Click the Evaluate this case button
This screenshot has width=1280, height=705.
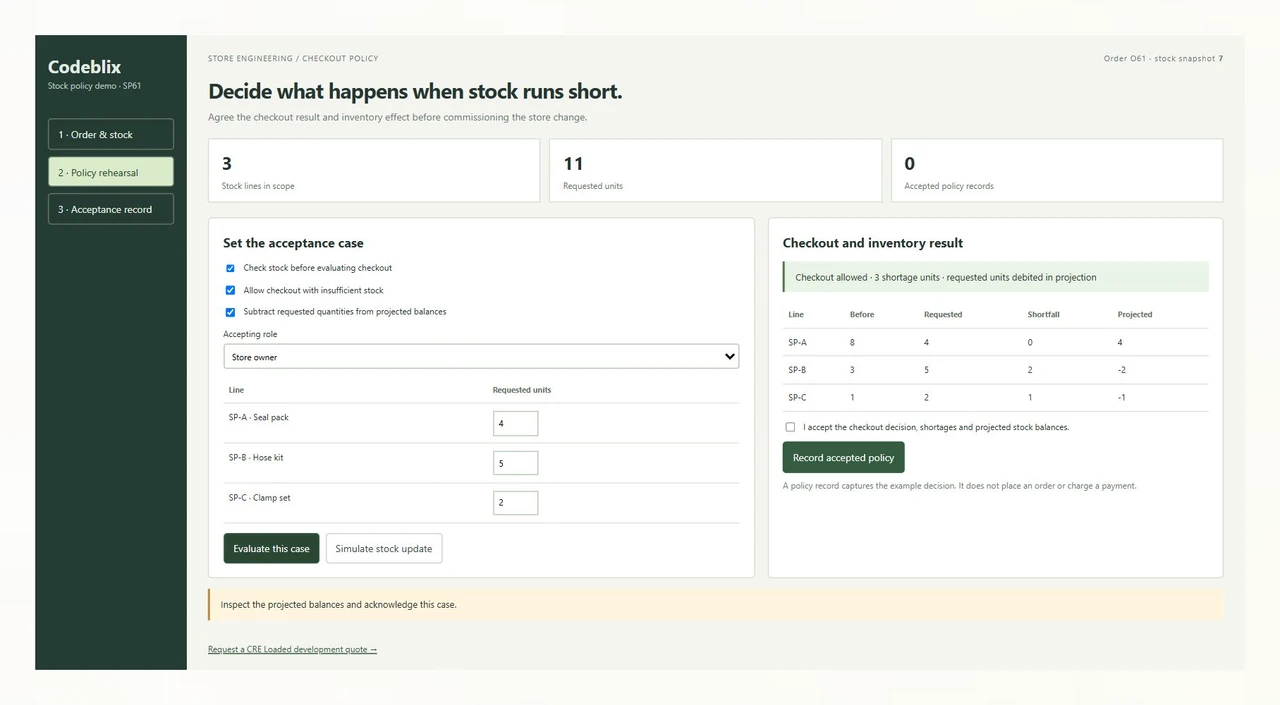coord(271,548)
